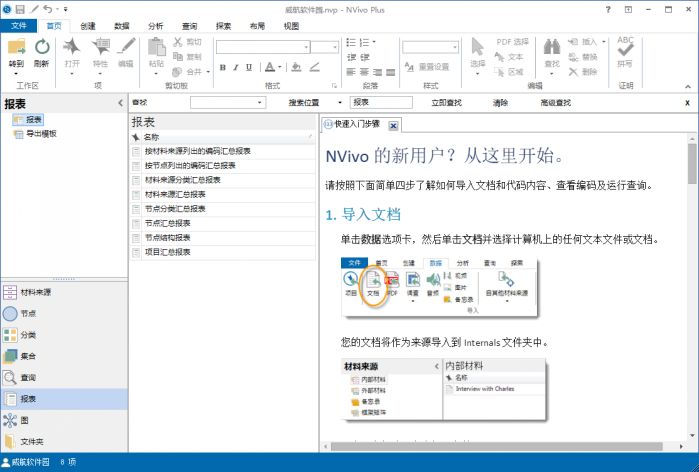The width and height of the screenshot is (699, 472).
Task: Click the 粘贴 paste icon
Action: (x=156, y=47)
